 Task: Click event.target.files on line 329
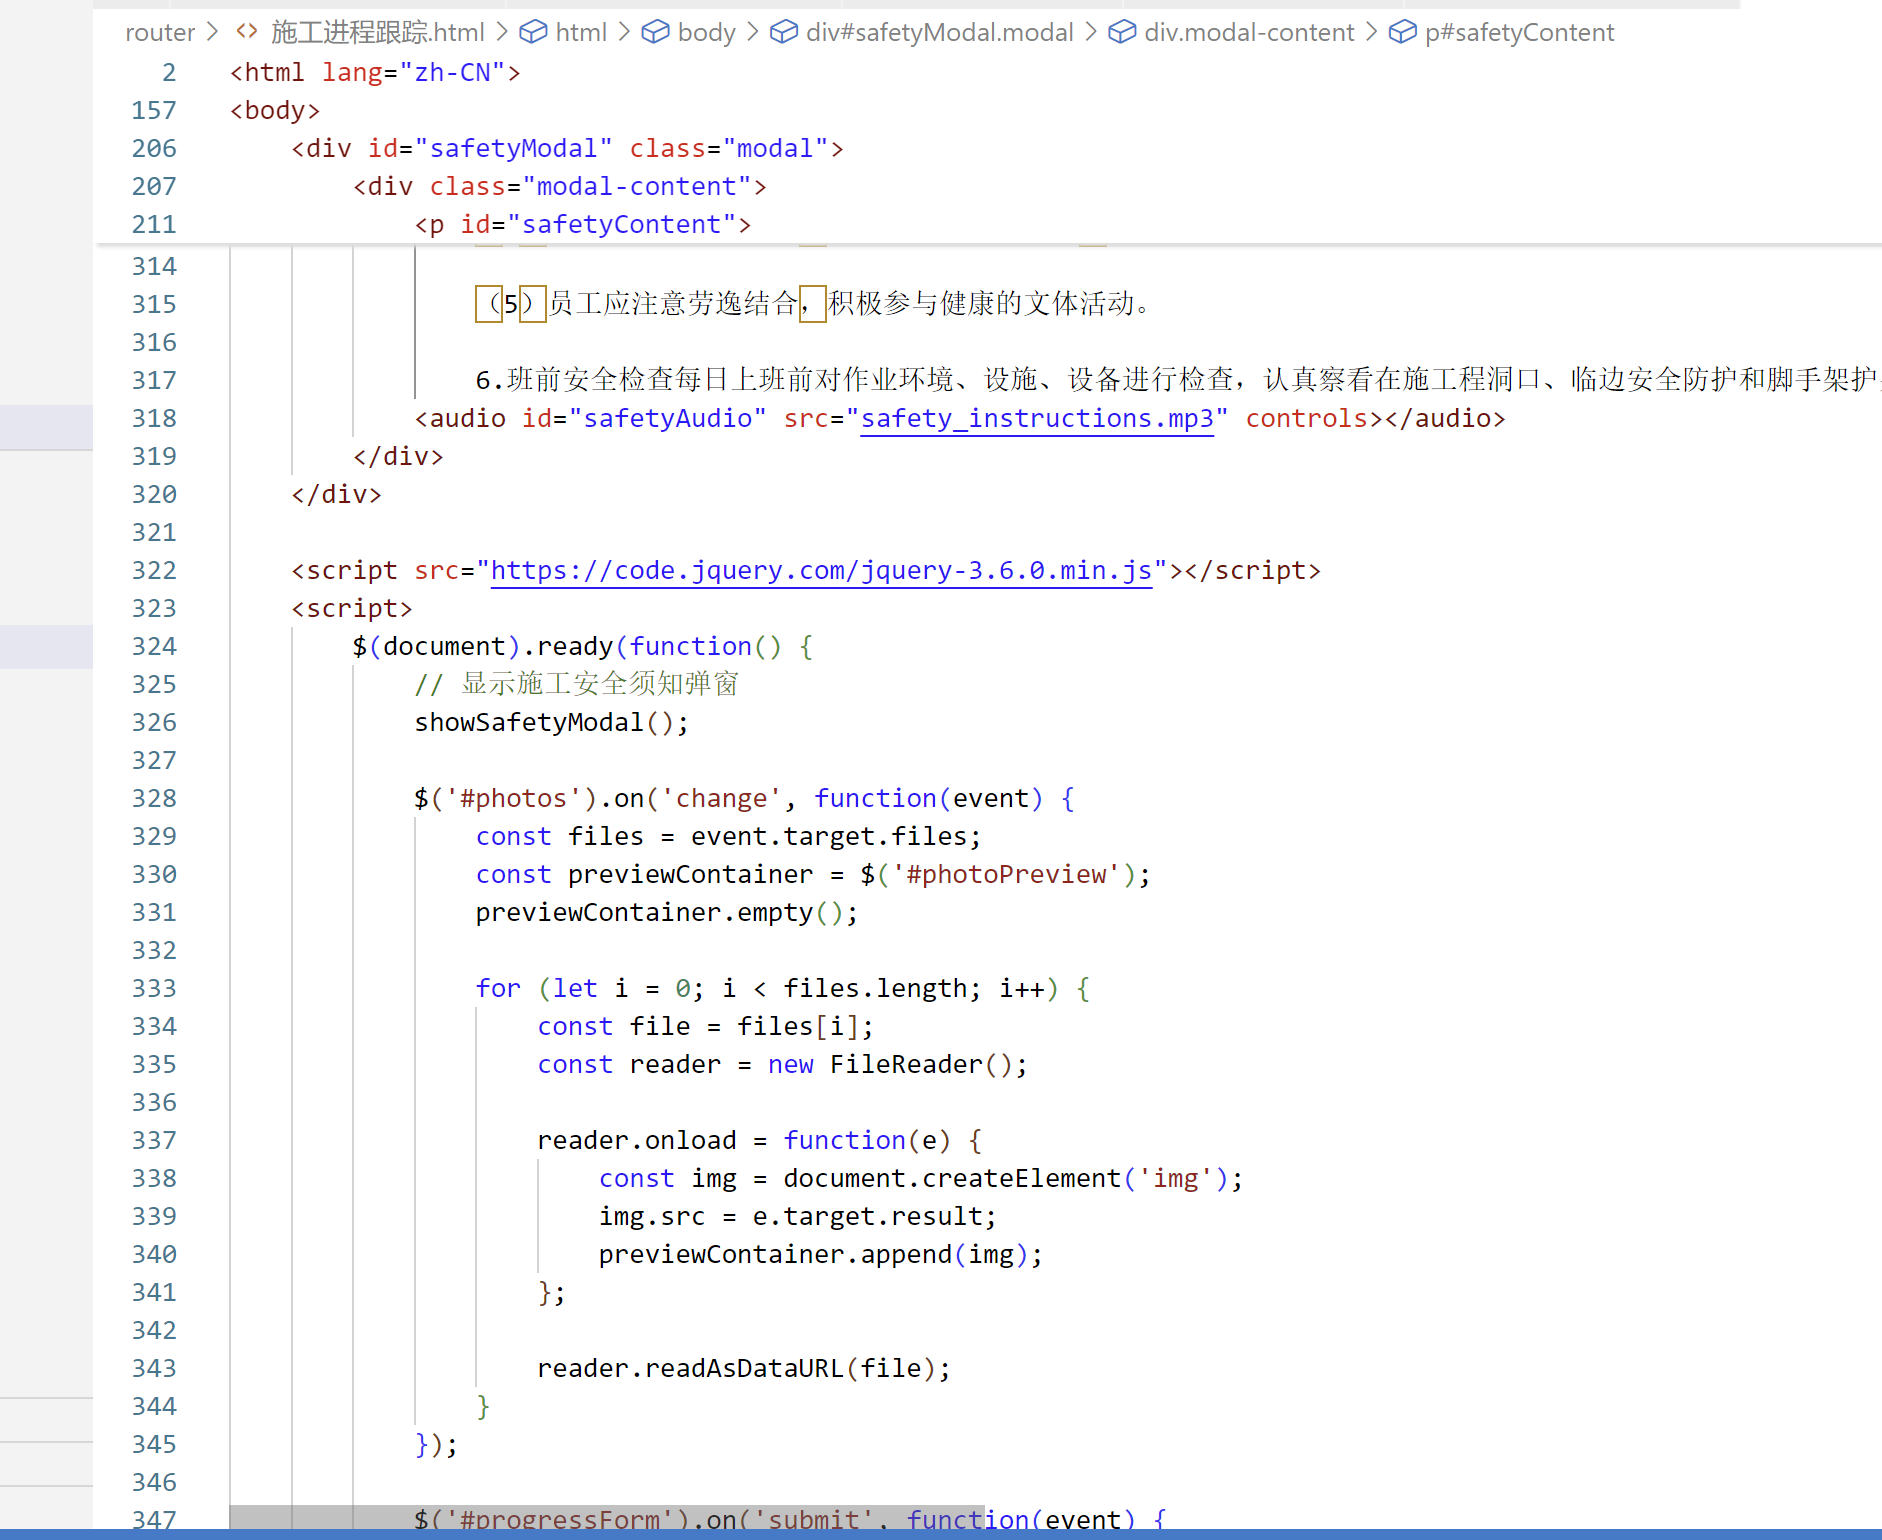tap(829, 836)
